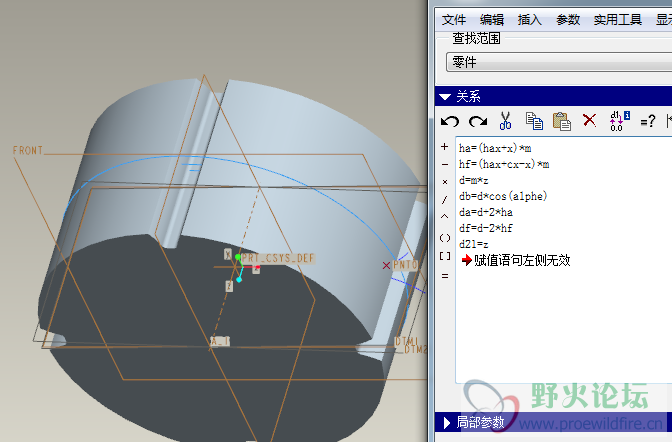This screenshot has height=442, width=672.
Task: Select the DTM1 datum plane label
Action: [406, 341]
